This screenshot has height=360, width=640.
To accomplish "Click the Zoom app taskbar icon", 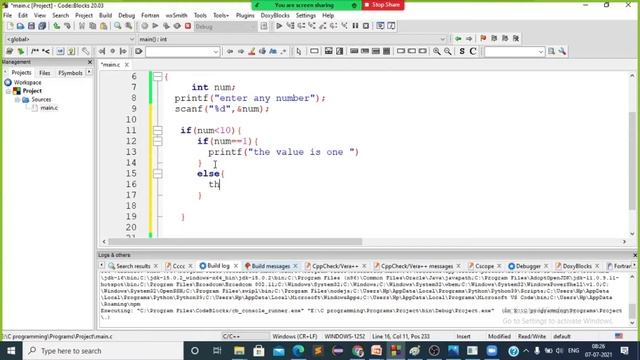I will pyautogui.click(x=491, y=351).
